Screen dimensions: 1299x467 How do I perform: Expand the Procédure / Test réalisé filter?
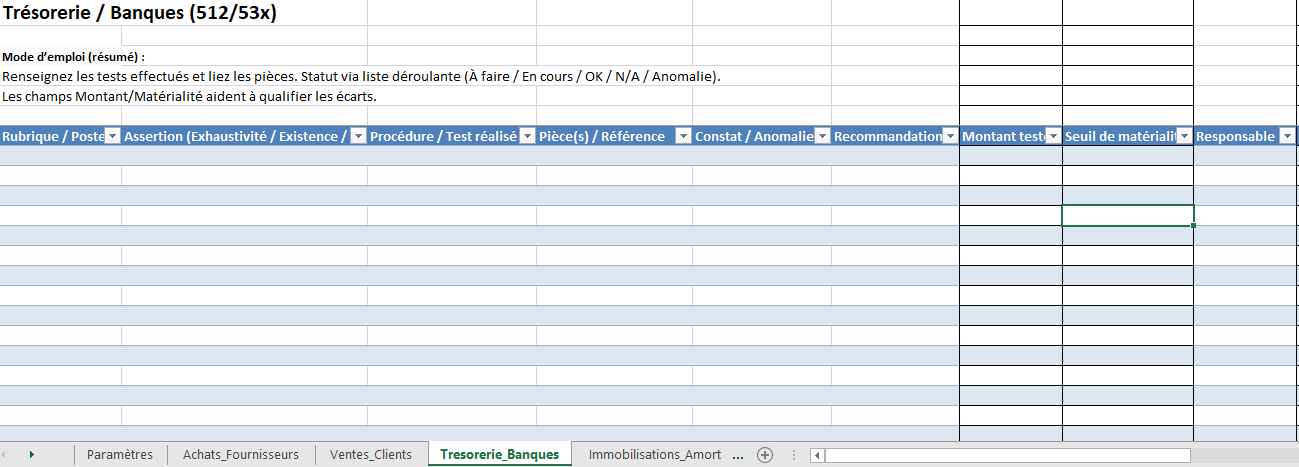(x=527, y=137)
